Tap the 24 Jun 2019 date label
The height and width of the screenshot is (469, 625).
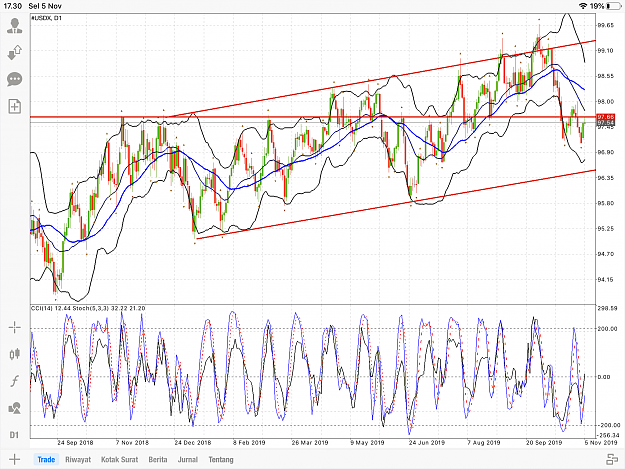[427, 443]
